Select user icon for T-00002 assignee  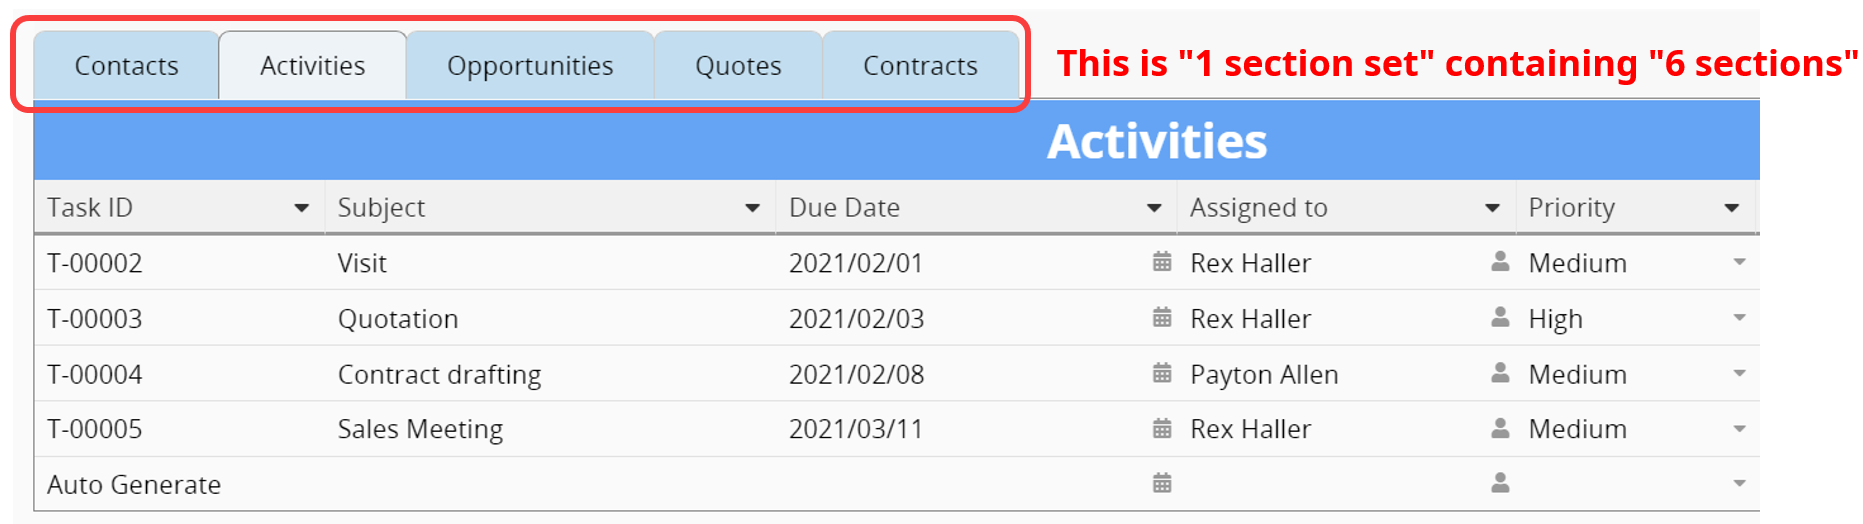[1500, 262]
